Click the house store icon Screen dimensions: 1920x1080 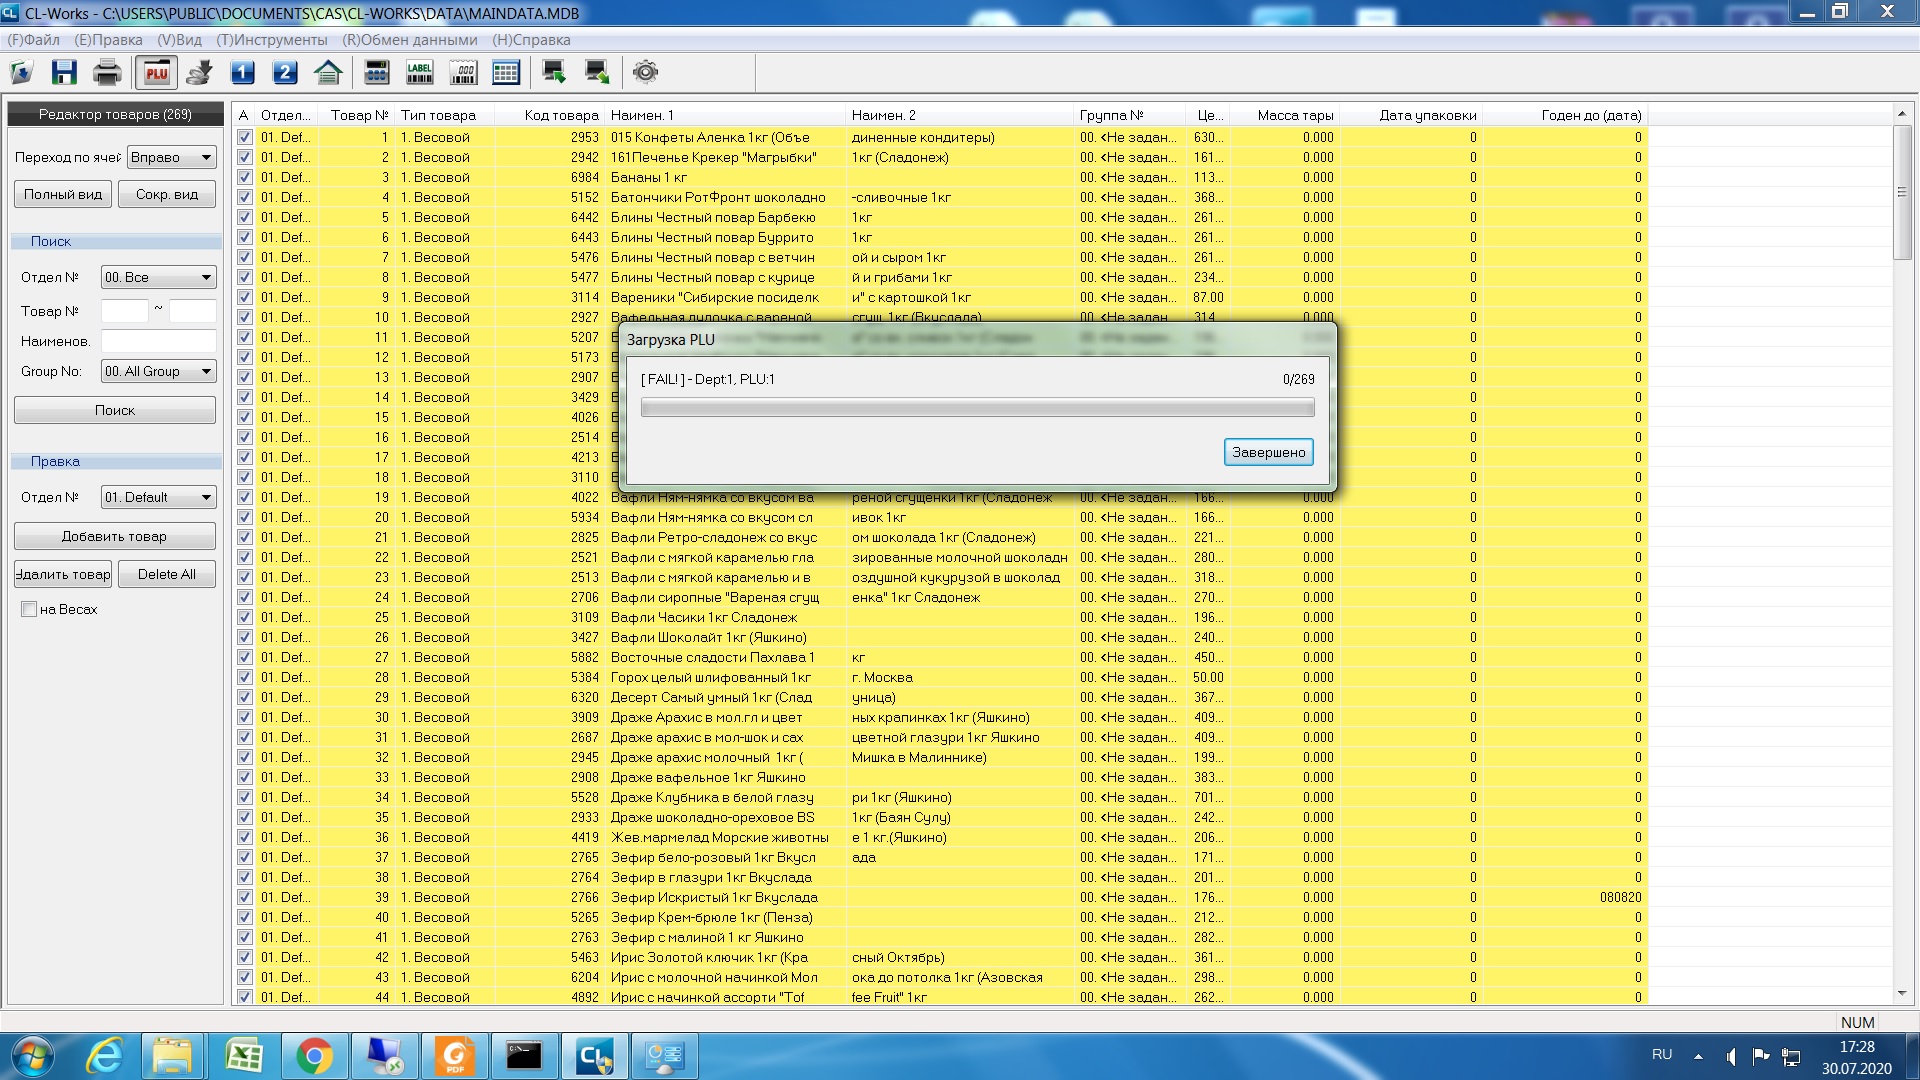(x=328, y=72)
